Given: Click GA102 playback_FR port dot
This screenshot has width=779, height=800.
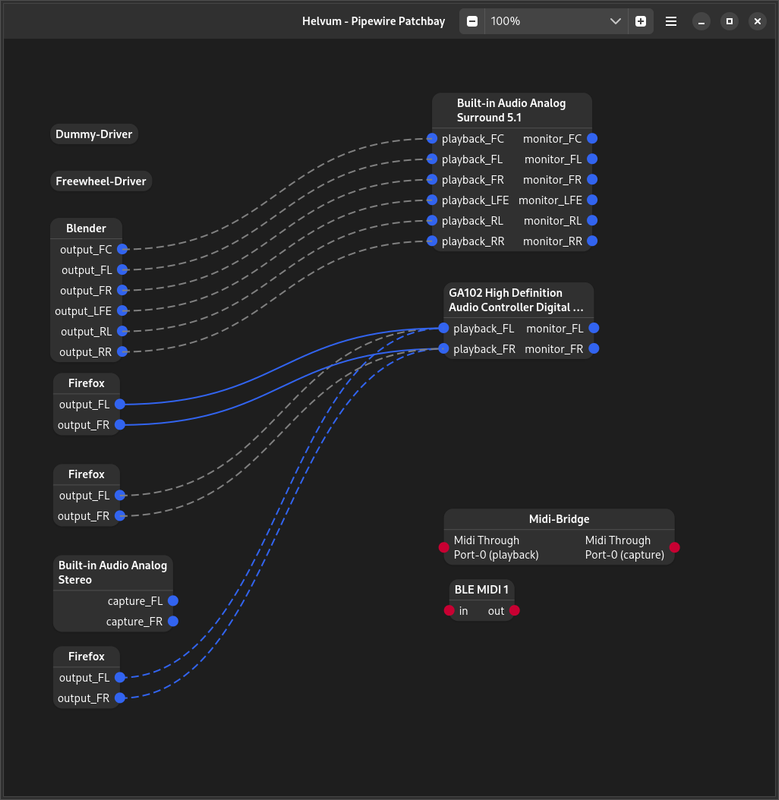Looking at the screenshot, I should [444, 348].
